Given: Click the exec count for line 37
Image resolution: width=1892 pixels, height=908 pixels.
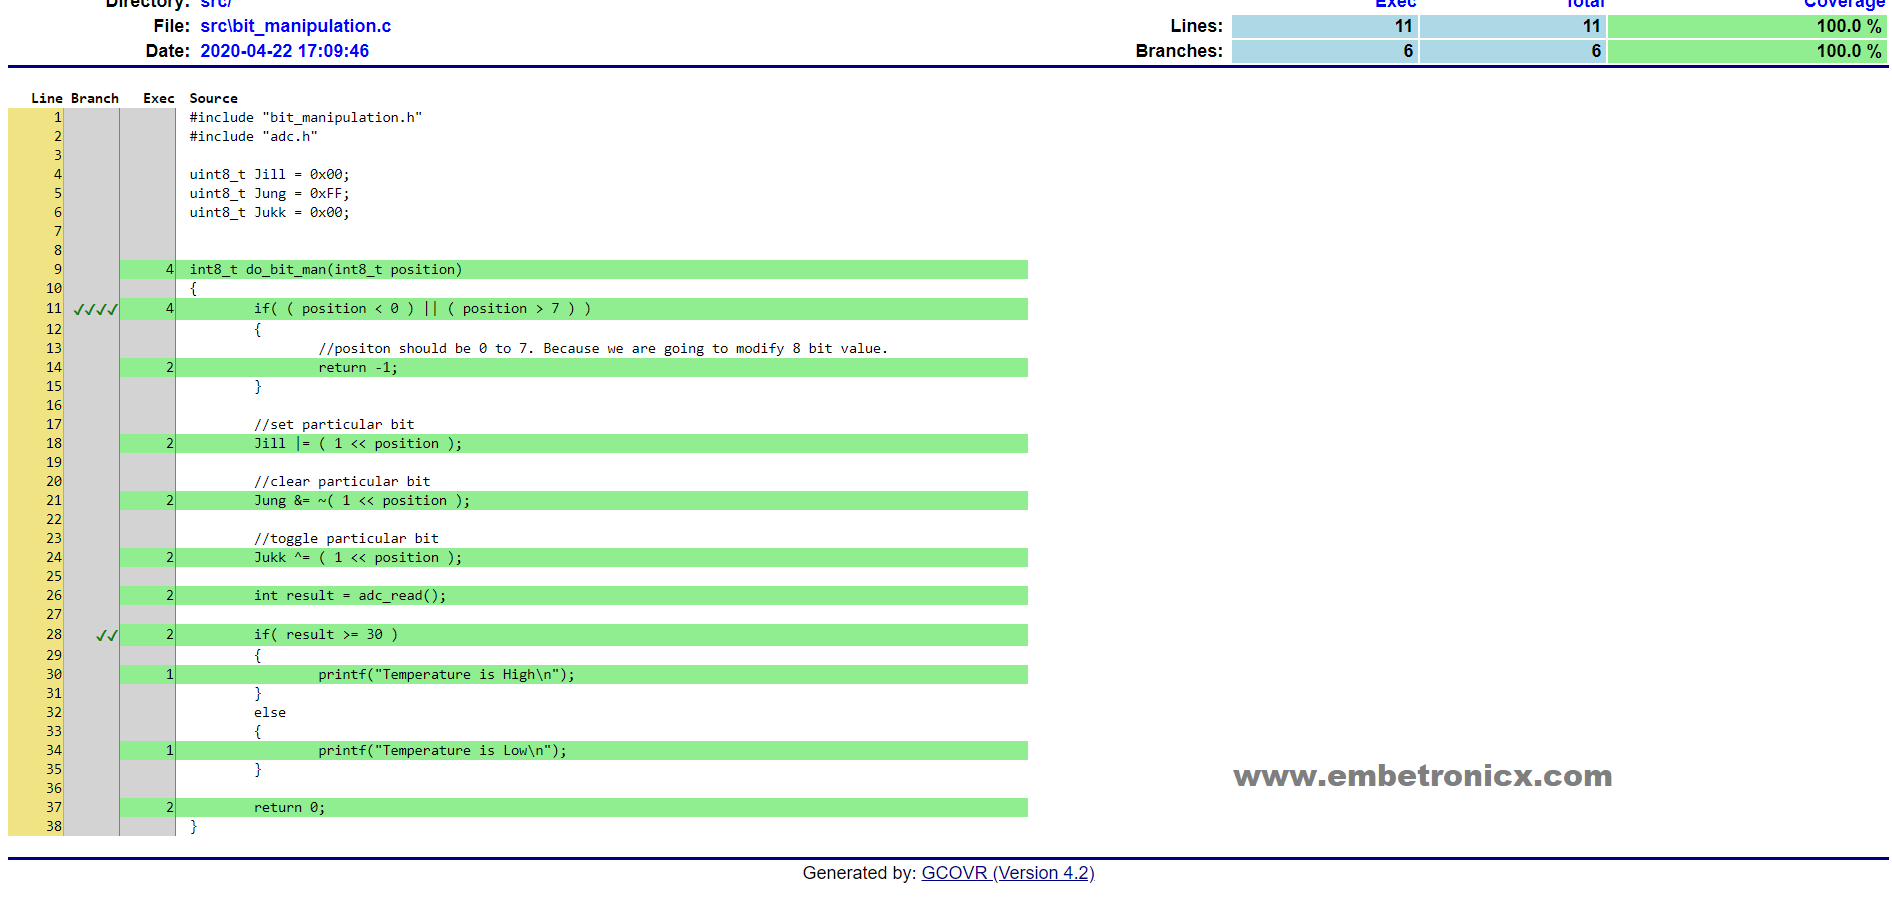Looking at the screenshot, I should [169, 807].
